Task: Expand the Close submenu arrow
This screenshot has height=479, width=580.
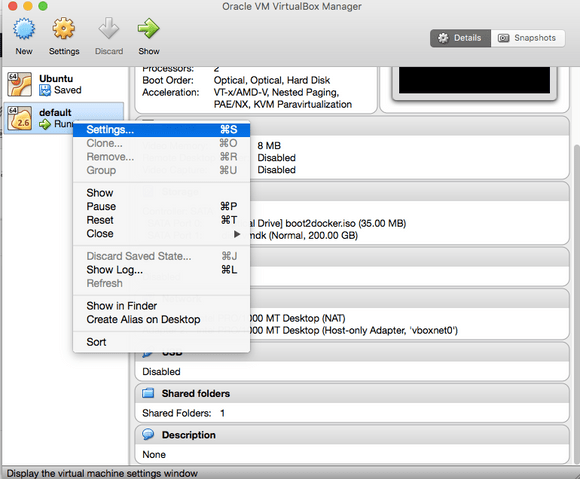Action: [237, 234]
